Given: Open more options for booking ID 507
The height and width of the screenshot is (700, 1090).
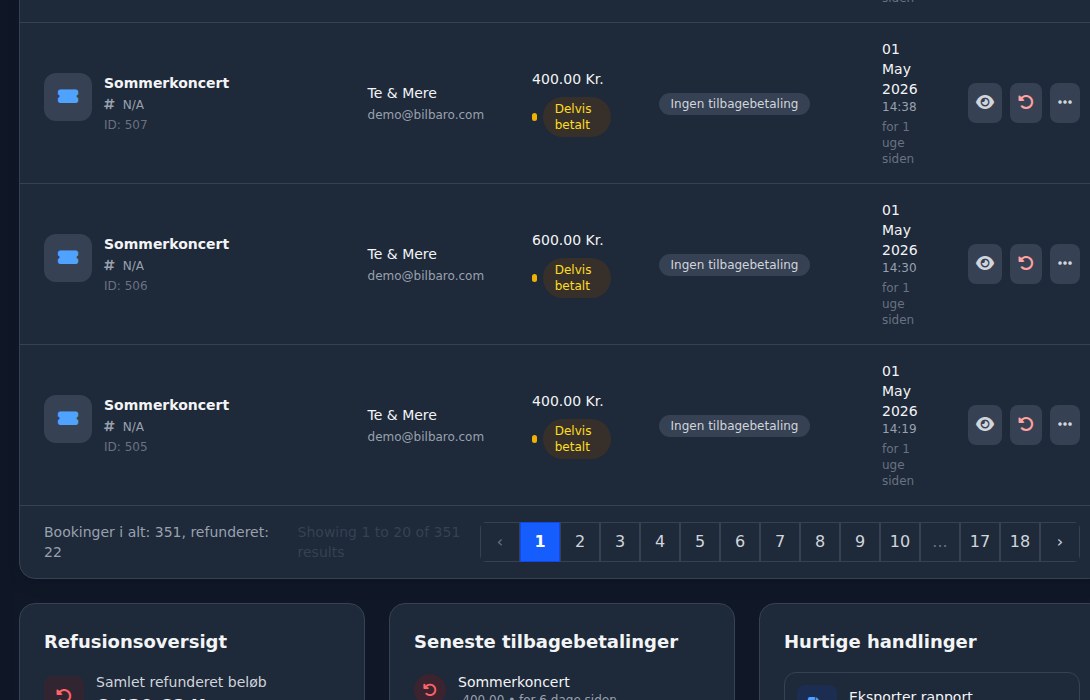Looking at the screenshot, I should click(x=1064, y=103).
